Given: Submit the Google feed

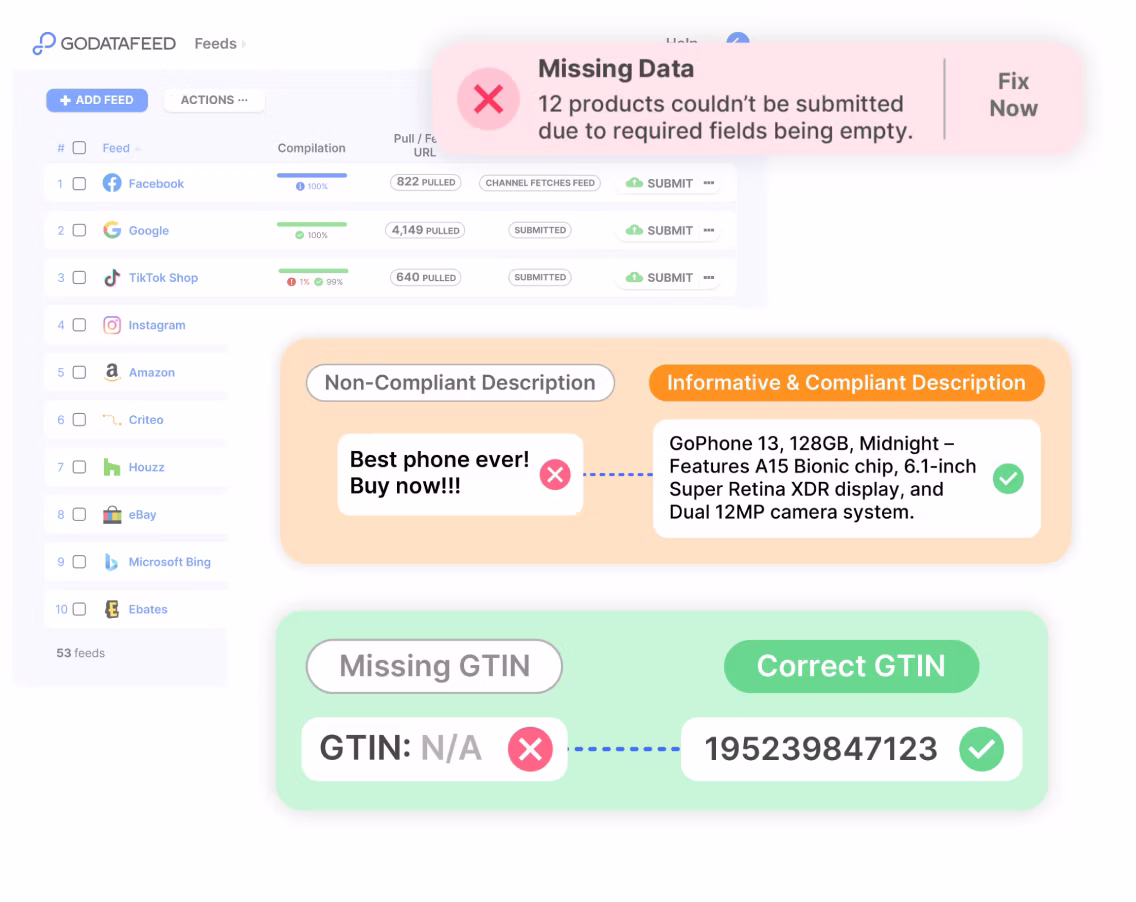Looking at the screenshot, I should [659, 230].
